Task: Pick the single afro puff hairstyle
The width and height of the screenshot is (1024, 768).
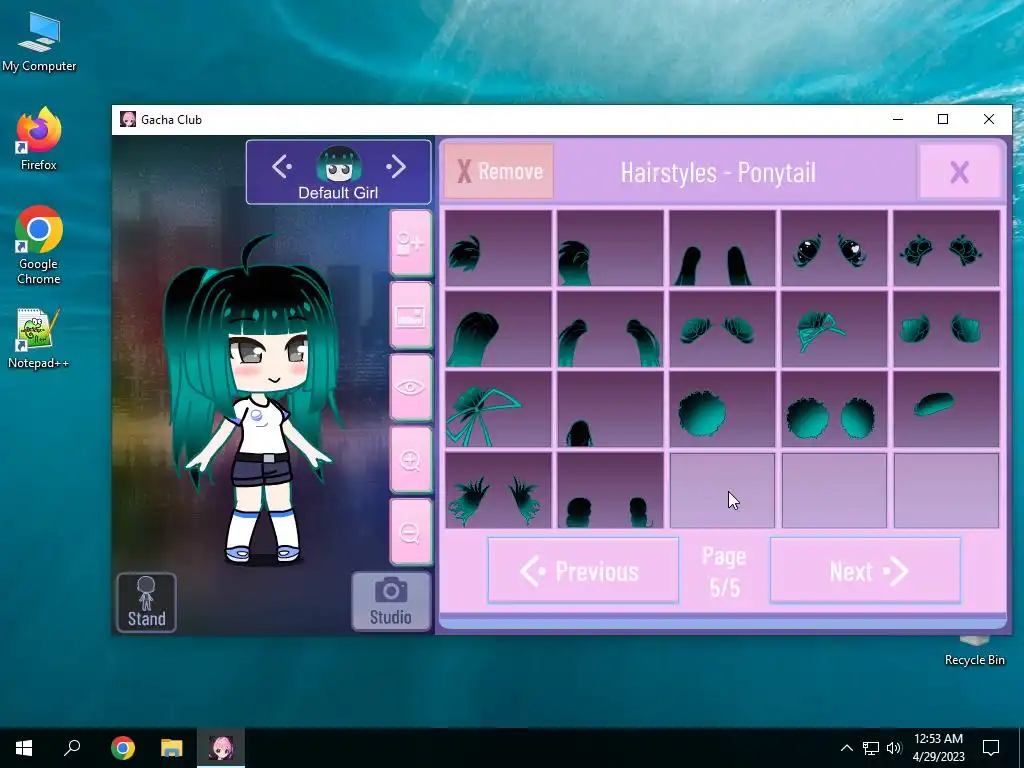Action: coord(722,409)
